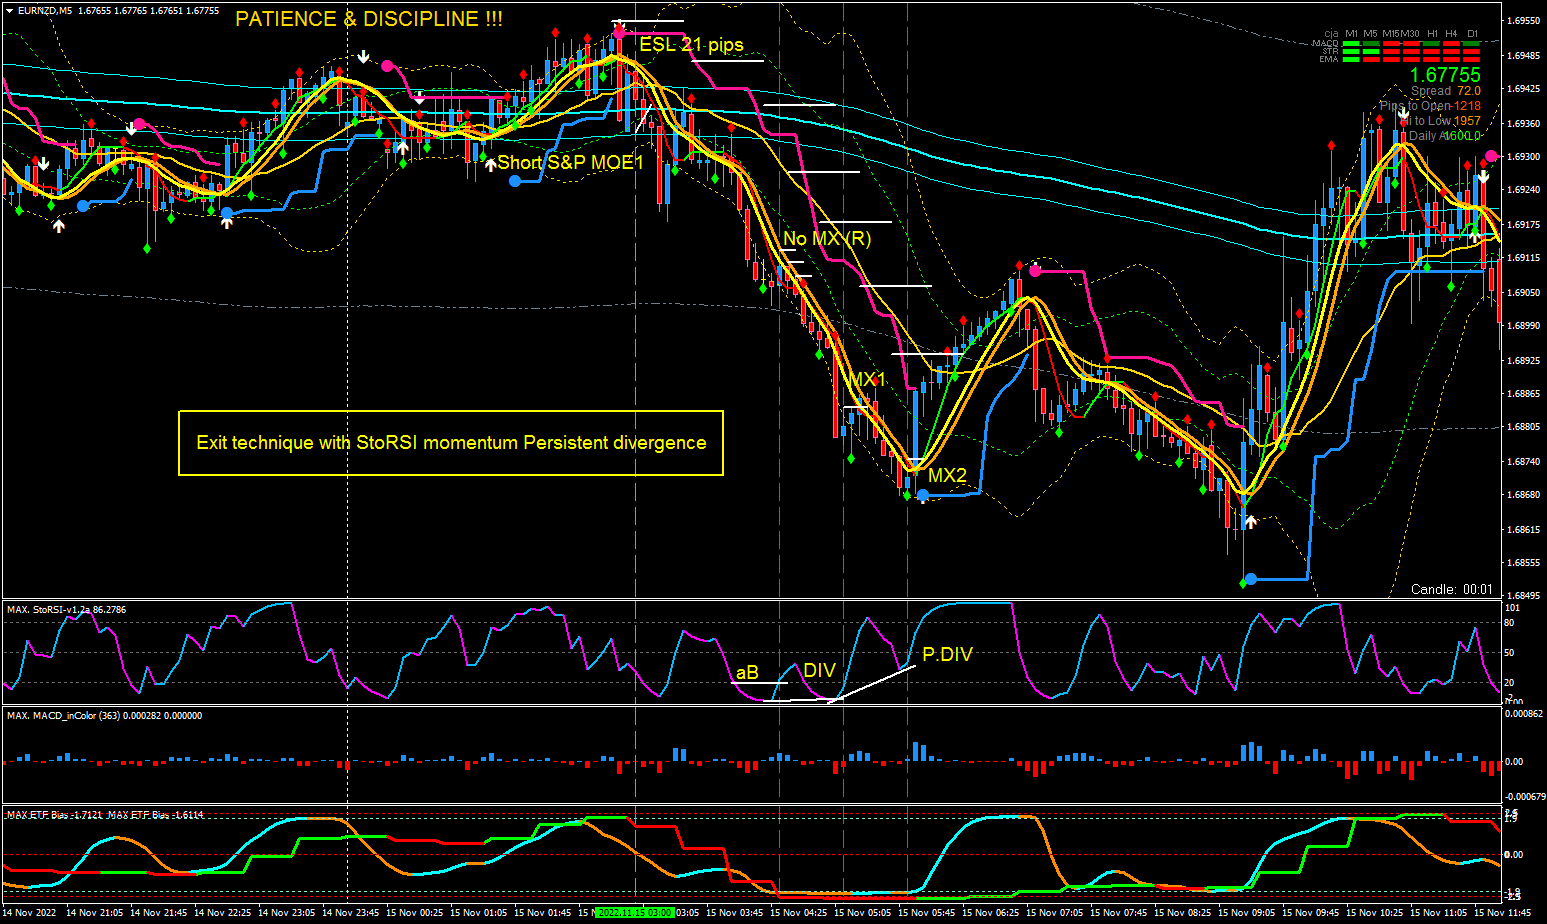The height and width of the screenshot is (924, 1547).
Task: Click the ESL 21 pips annotation
Action: coord(692,45)
